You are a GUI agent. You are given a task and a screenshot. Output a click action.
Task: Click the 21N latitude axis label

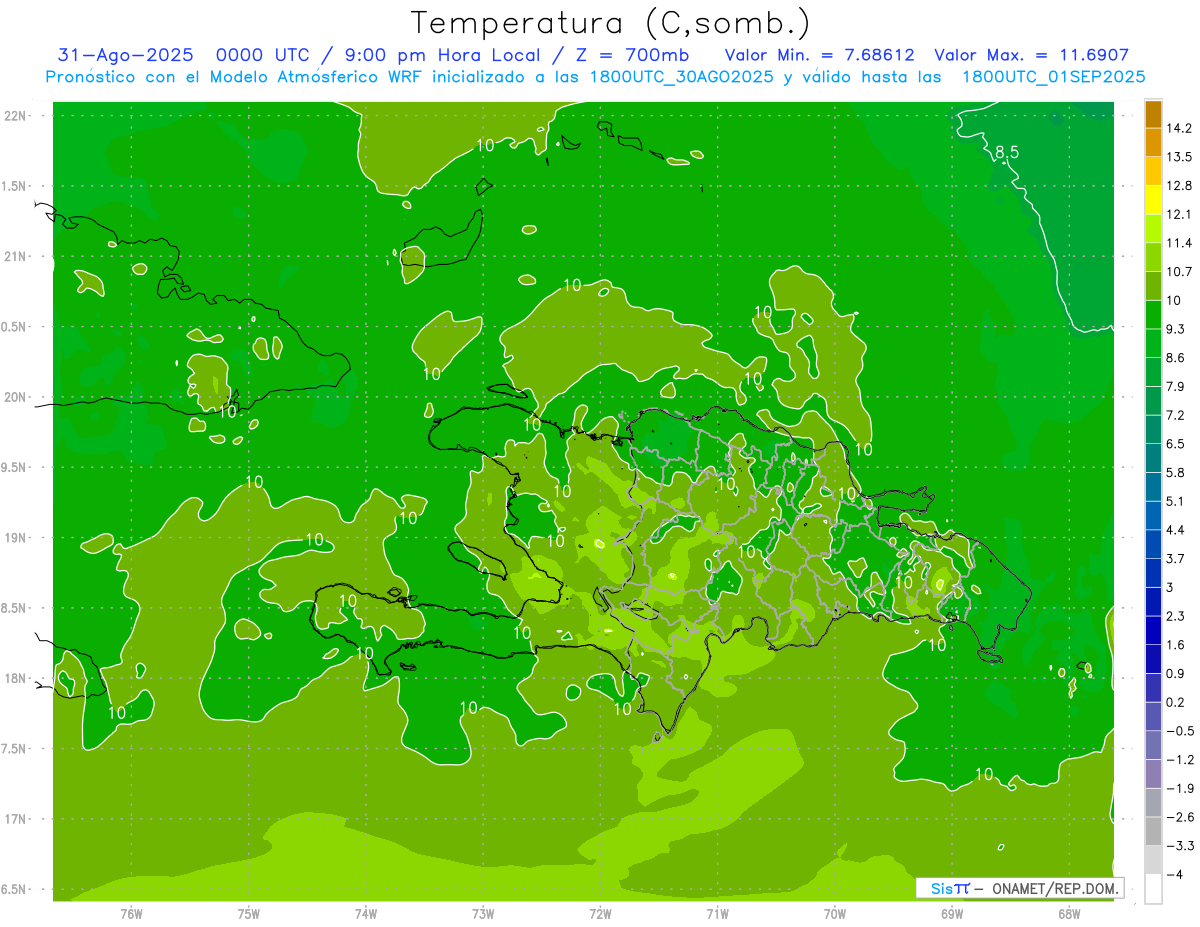click(x=15, y=256)
